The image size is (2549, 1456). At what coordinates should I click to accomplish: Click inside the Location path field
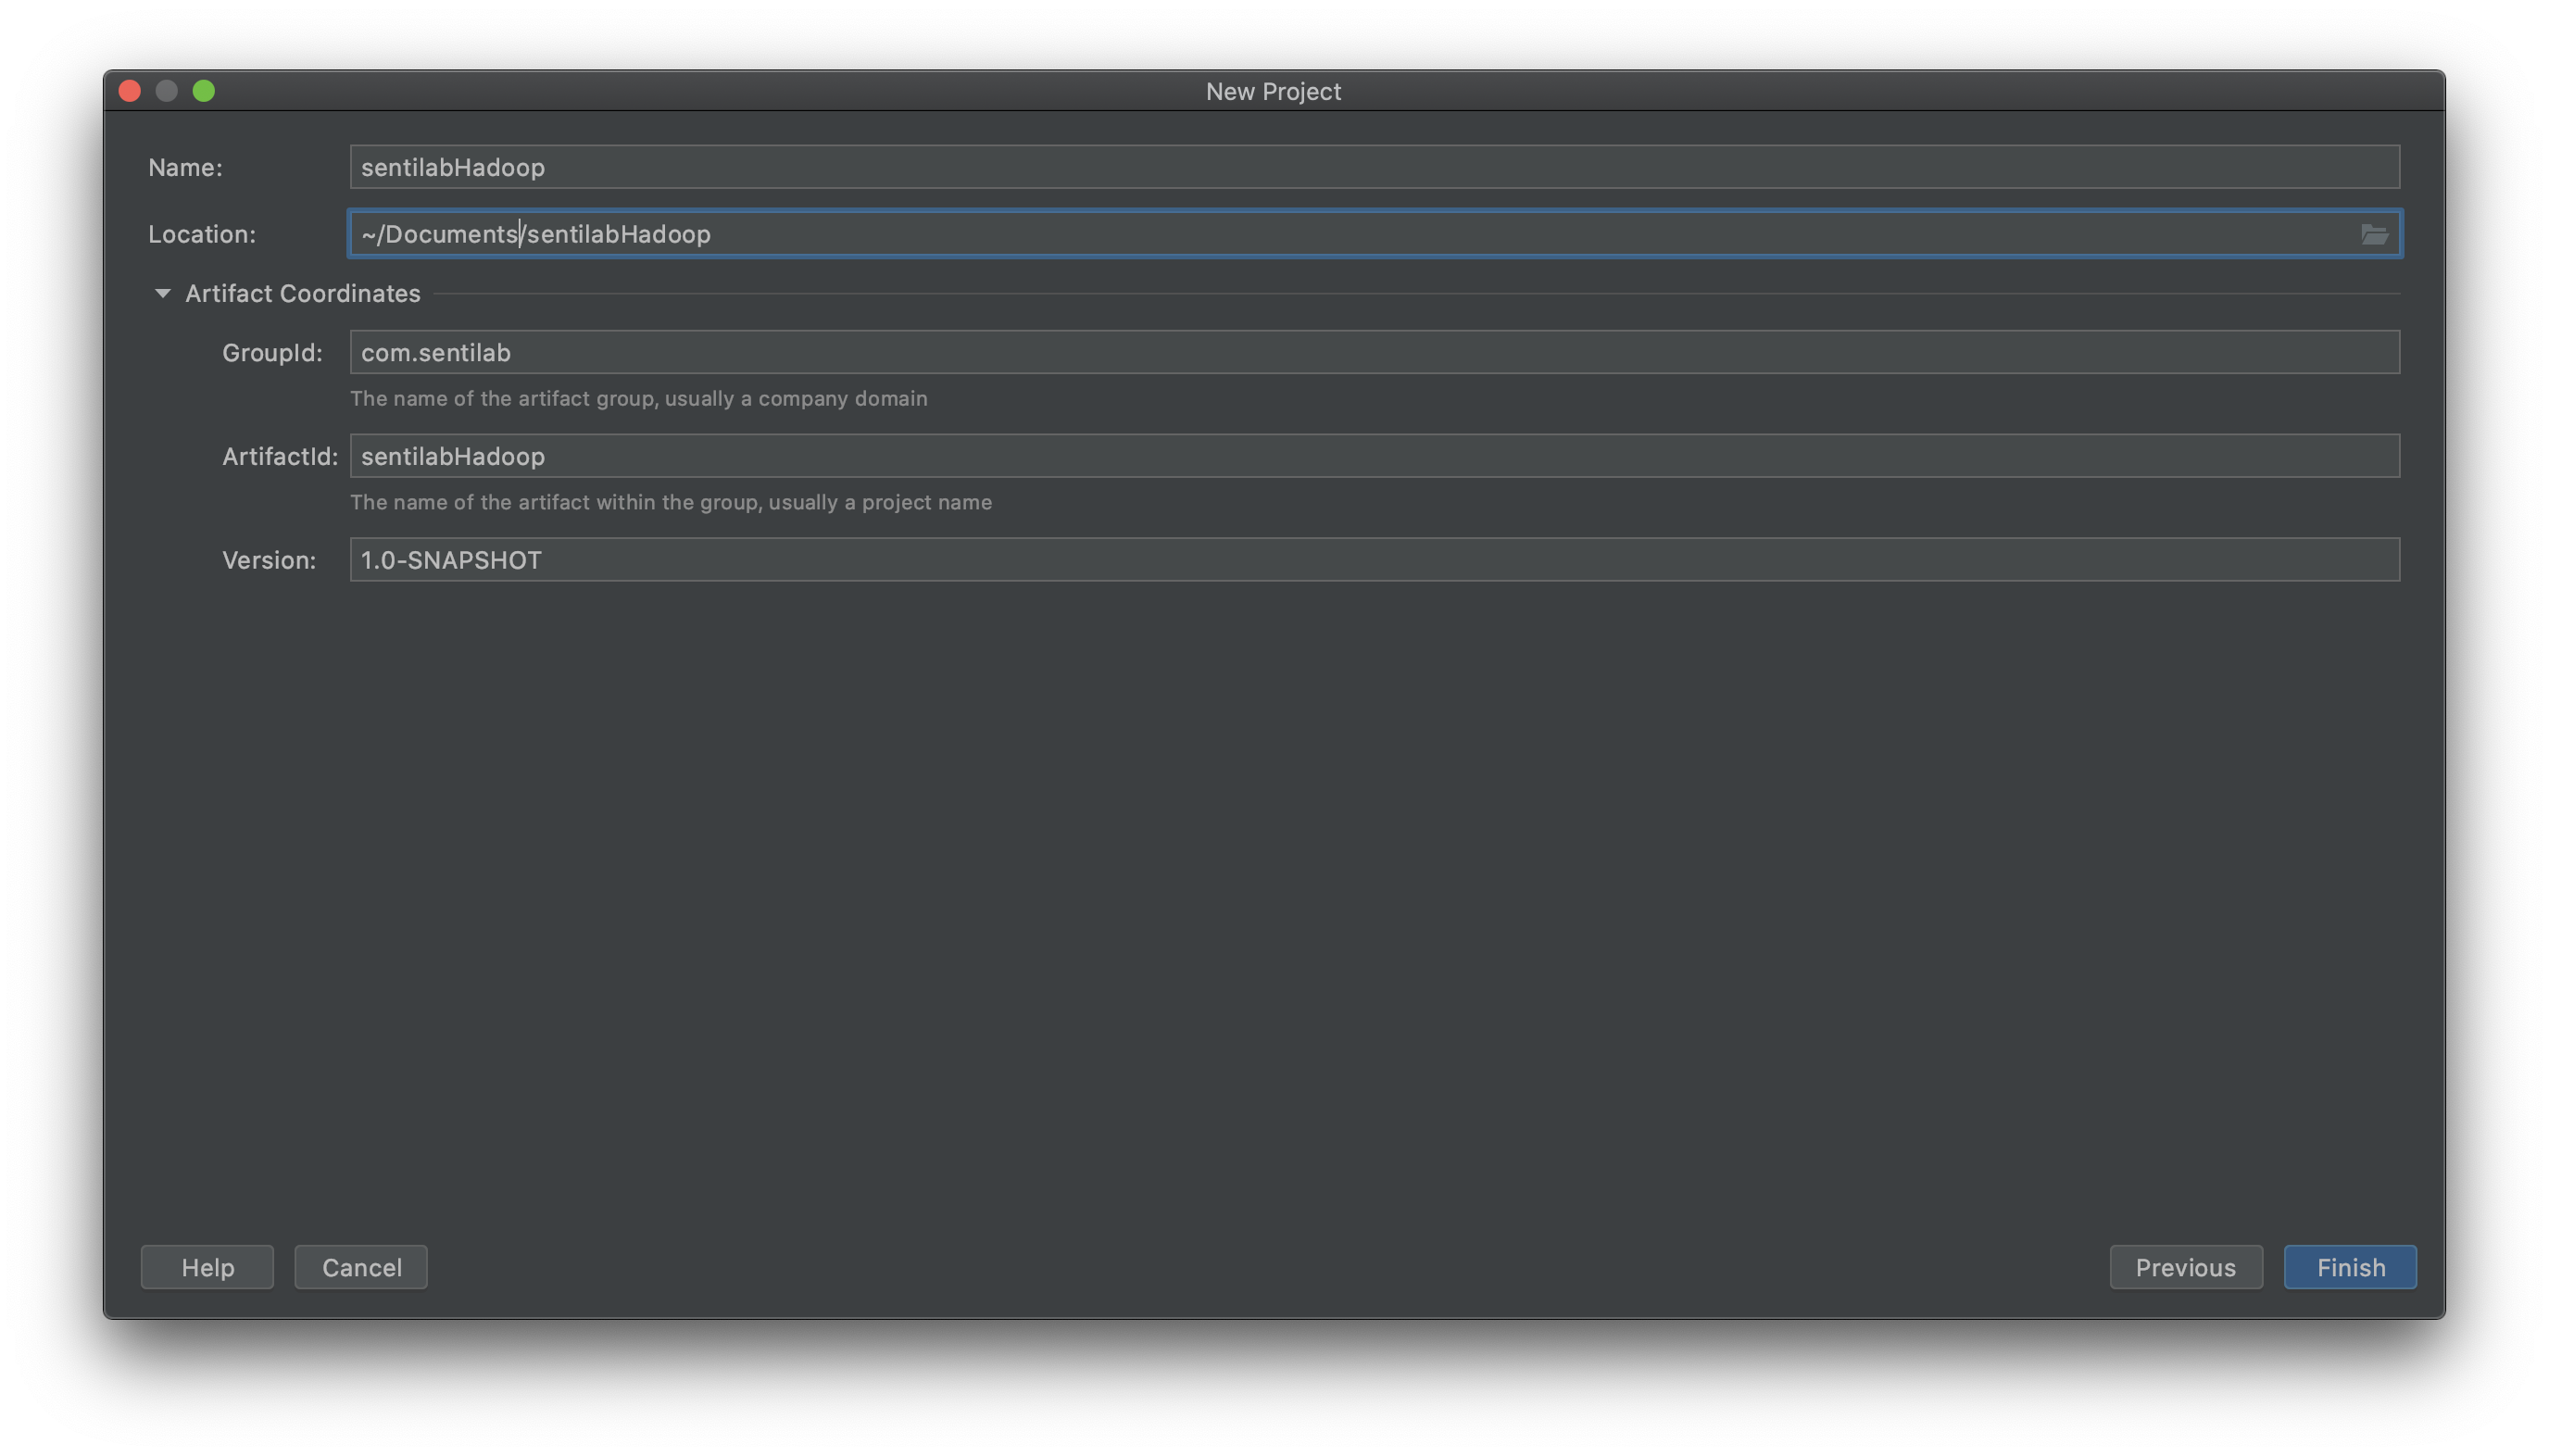pyautogui.click(x=1350, y=234)
